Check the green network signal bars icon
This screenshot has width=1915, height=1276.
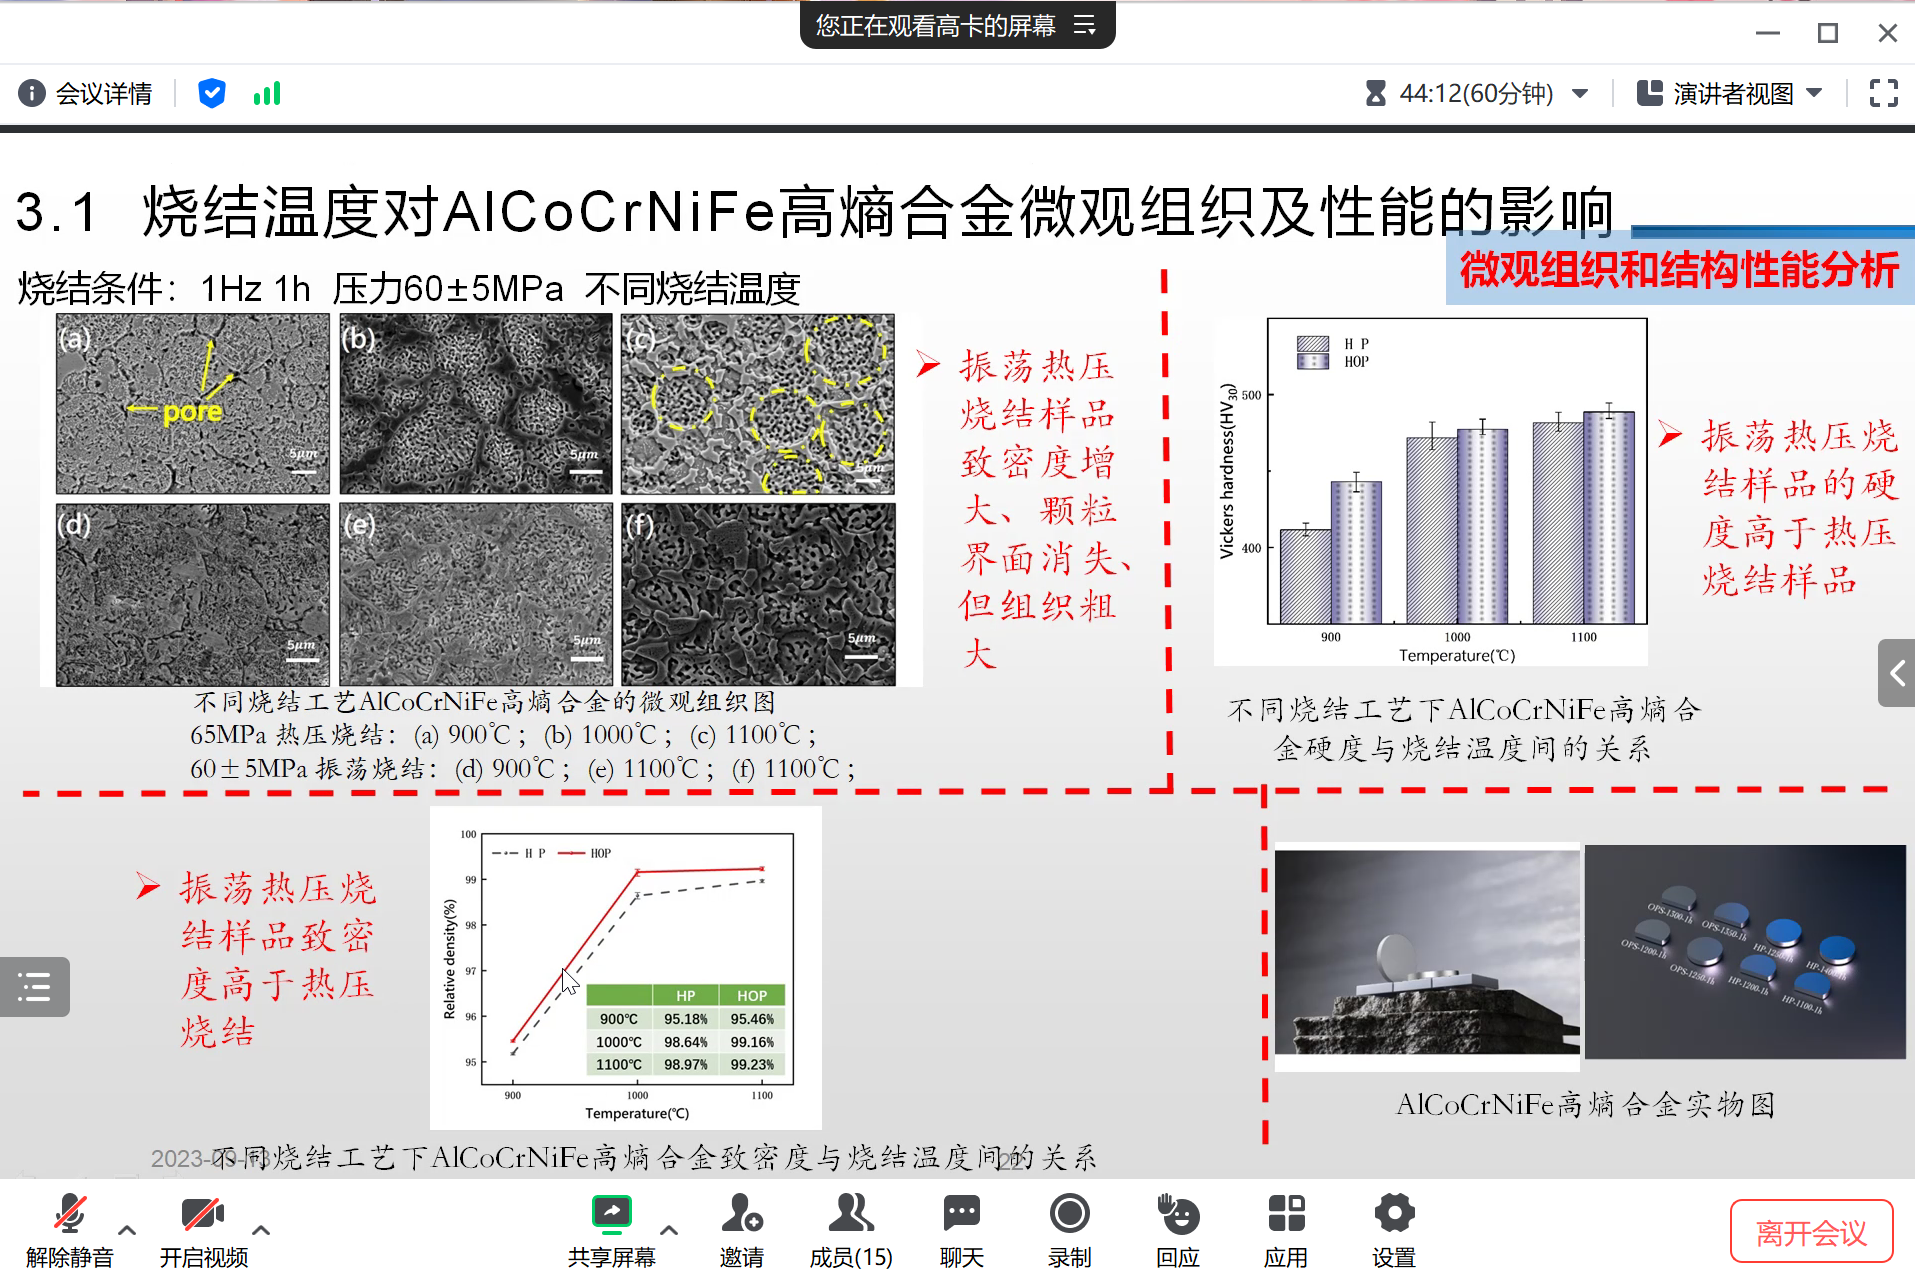point(267,93)
